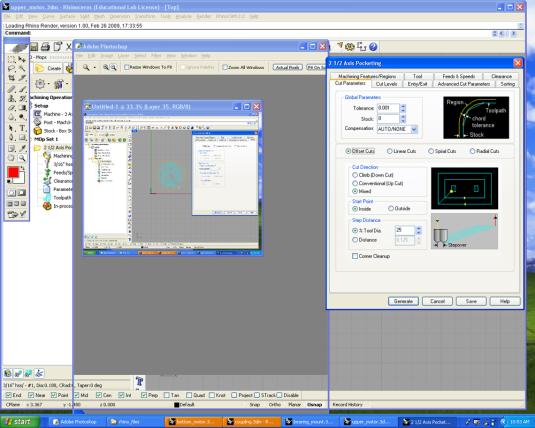Click the Save button in Pocketing dialog
535x428 pixels.
471,301
